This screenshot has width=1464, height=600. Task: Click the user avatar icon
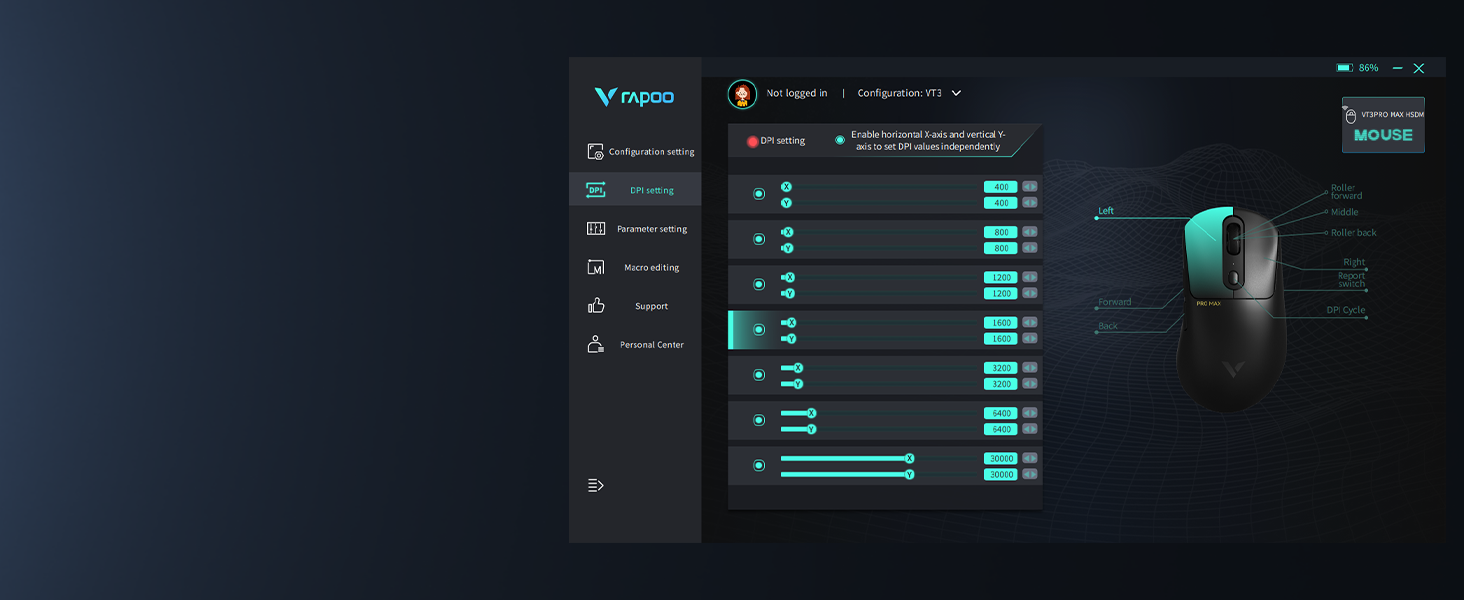pyautogui.click(x=742, y=94)
